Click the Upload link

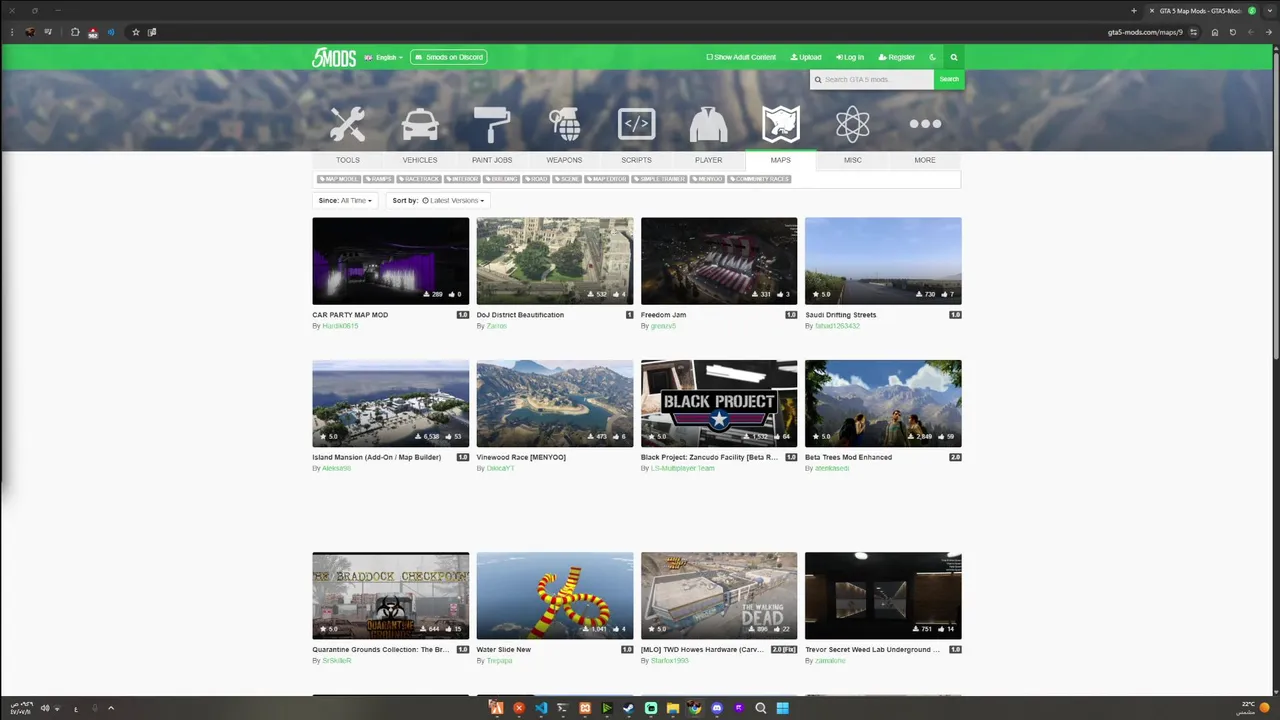[x=806, y=57]
